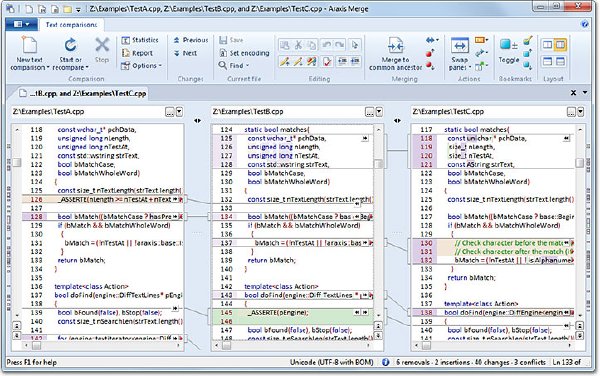Open the Statistics panel

click(x=140, y=40)
